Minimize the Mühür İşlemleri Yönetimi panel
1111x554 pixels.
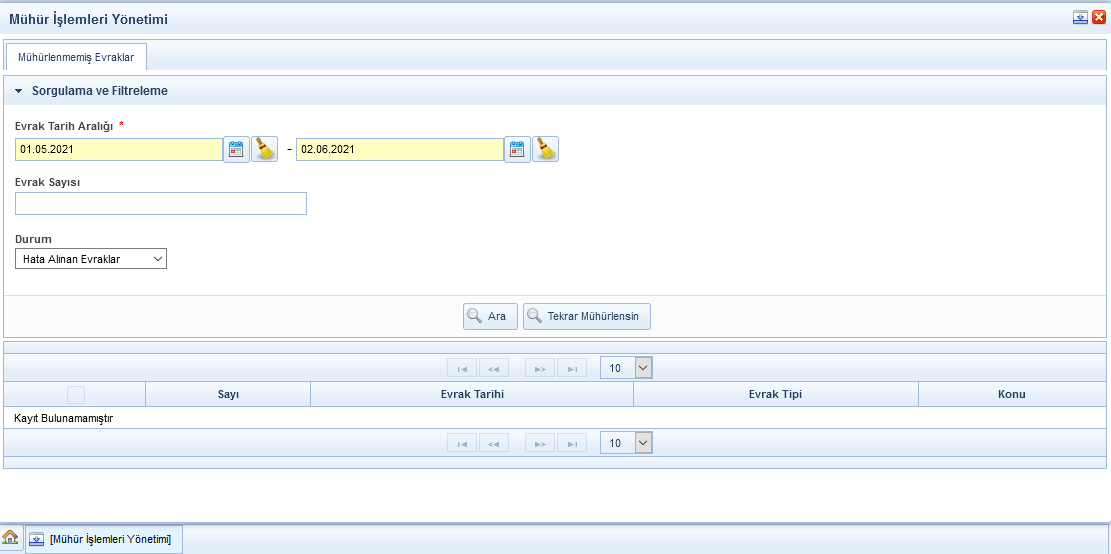coord(1080,18)
